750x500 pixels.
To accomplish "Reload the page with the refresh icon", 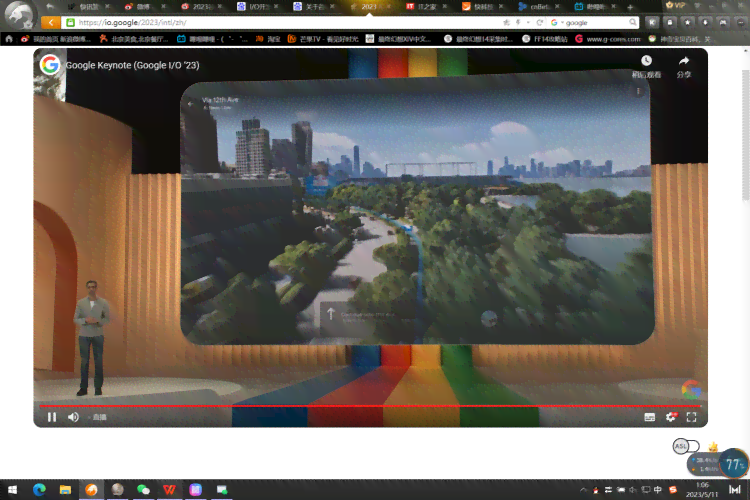I will pyautogui.click(x=540, y=22).
